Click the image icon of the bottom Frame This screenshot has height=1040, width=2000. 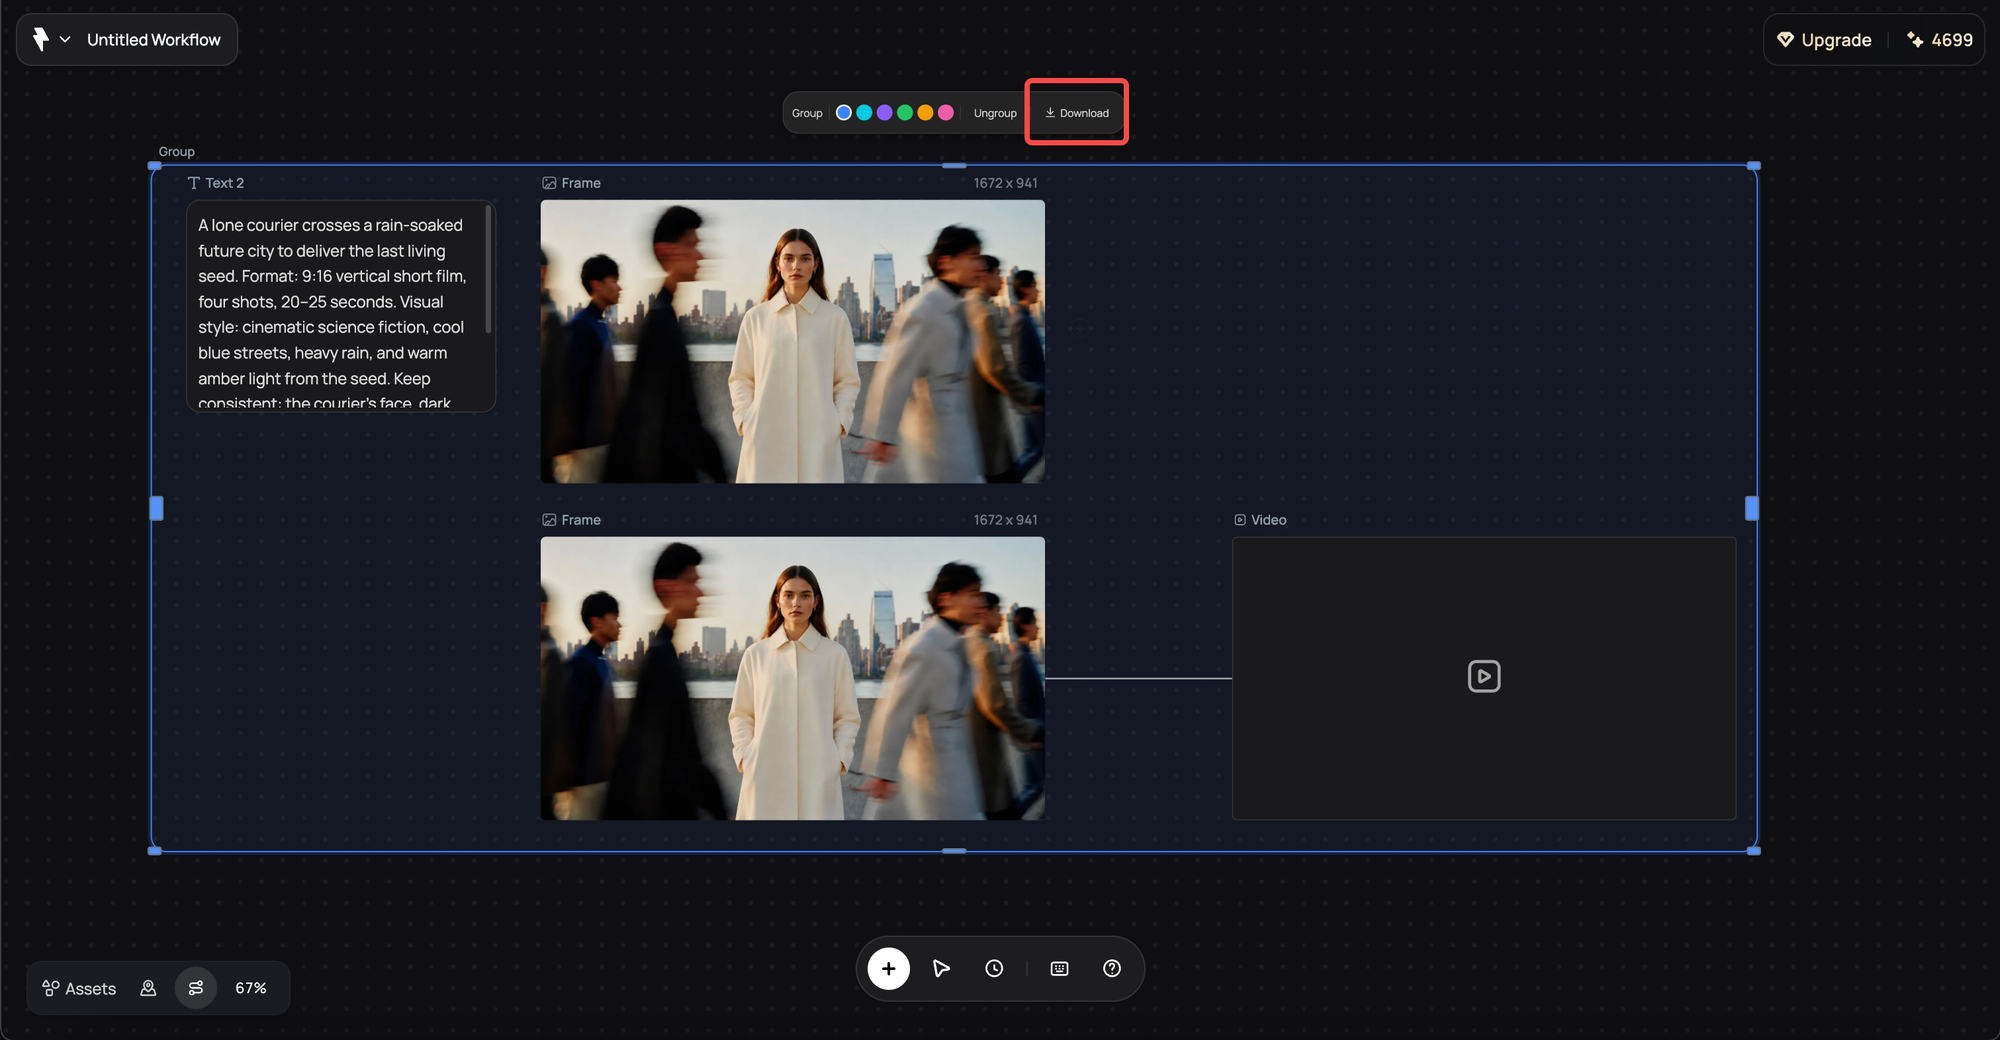pyautogui.click(x=549, y=520)
